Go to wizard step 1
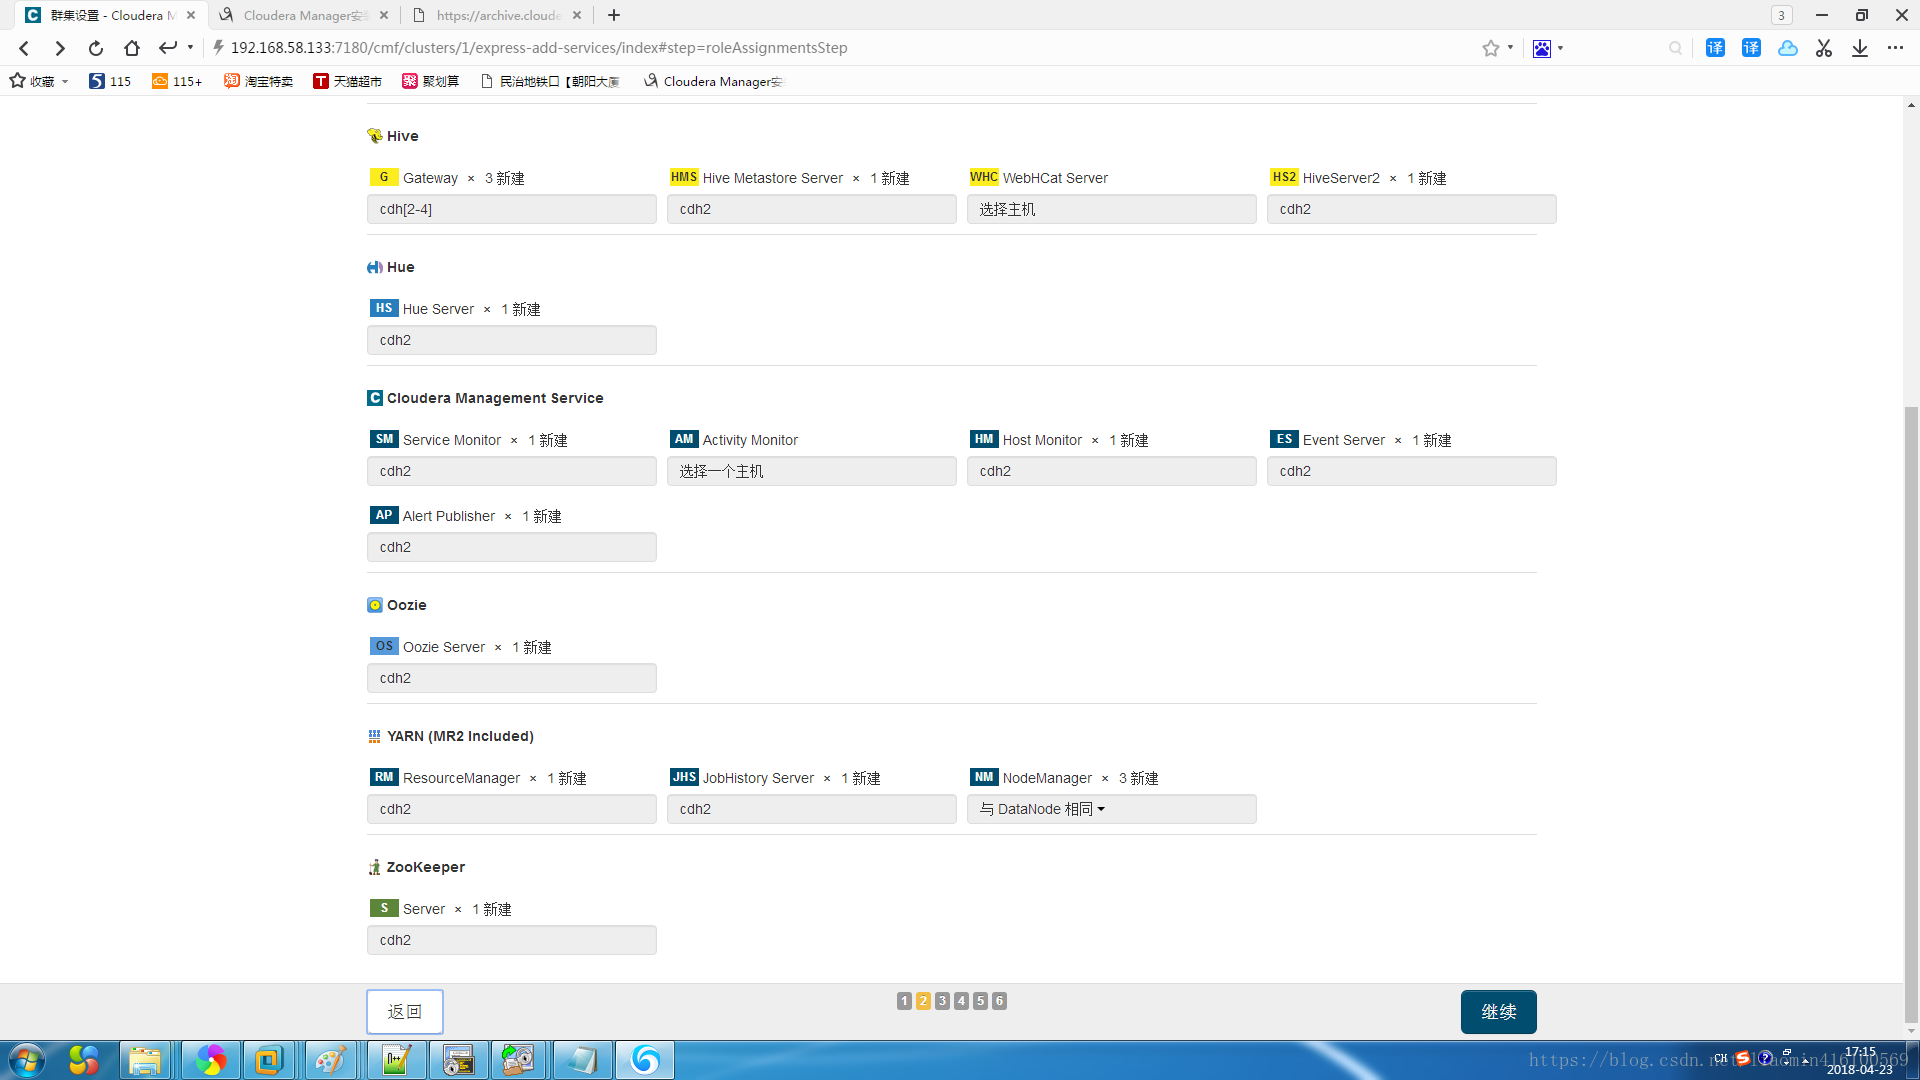This screenshot has width=1920, height=1080. (904, 1001)
